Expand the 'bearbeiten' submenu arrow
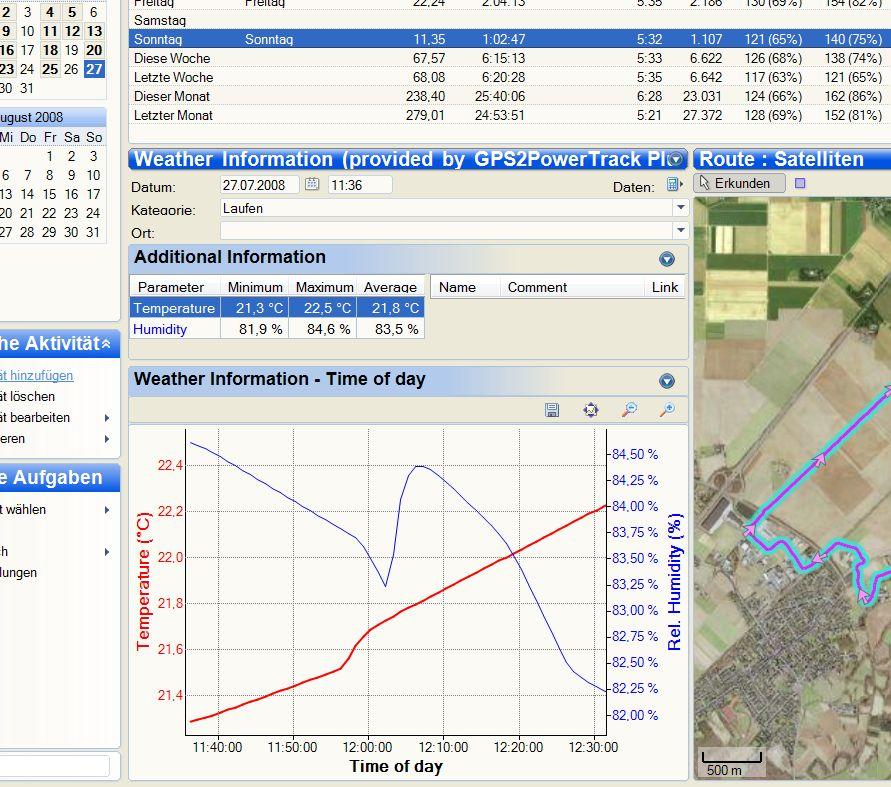Screen dimensions: 891x787 pyautogui.click(x=107, y=418)
